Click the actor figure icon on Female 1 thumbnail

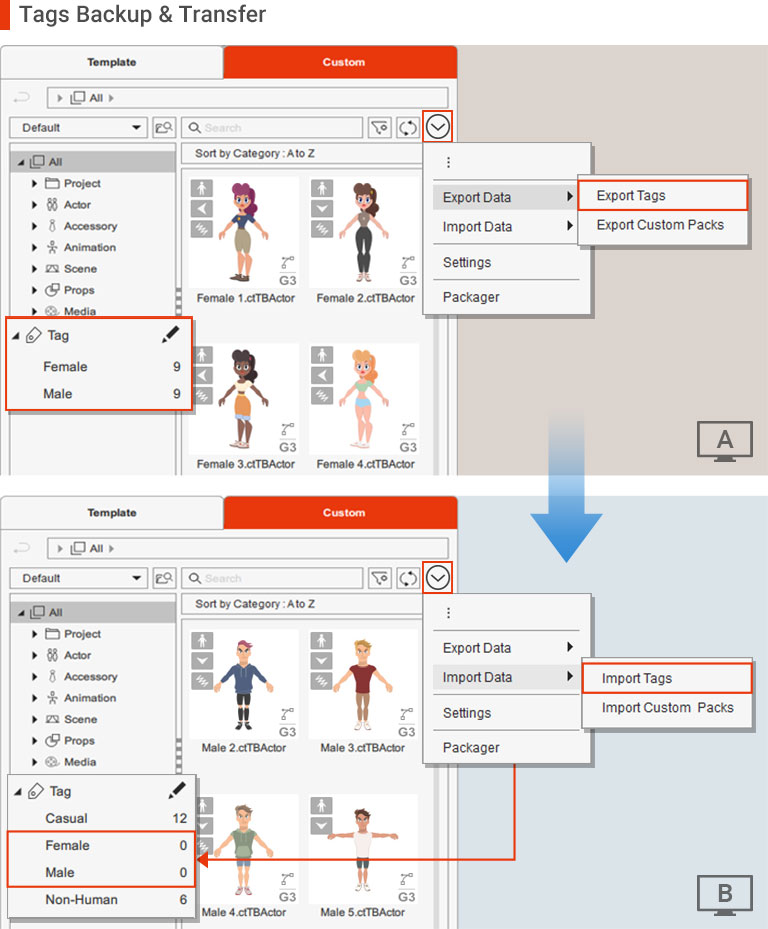coord(202,188)
